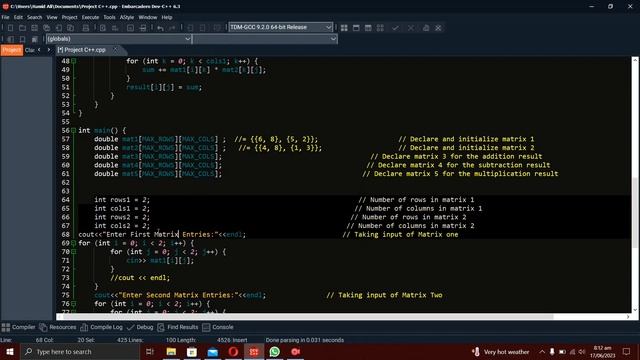Viewport: 640px width, 360px height.
Task: Click the Redo arrow in toolbar
Action: coord(172,28)
